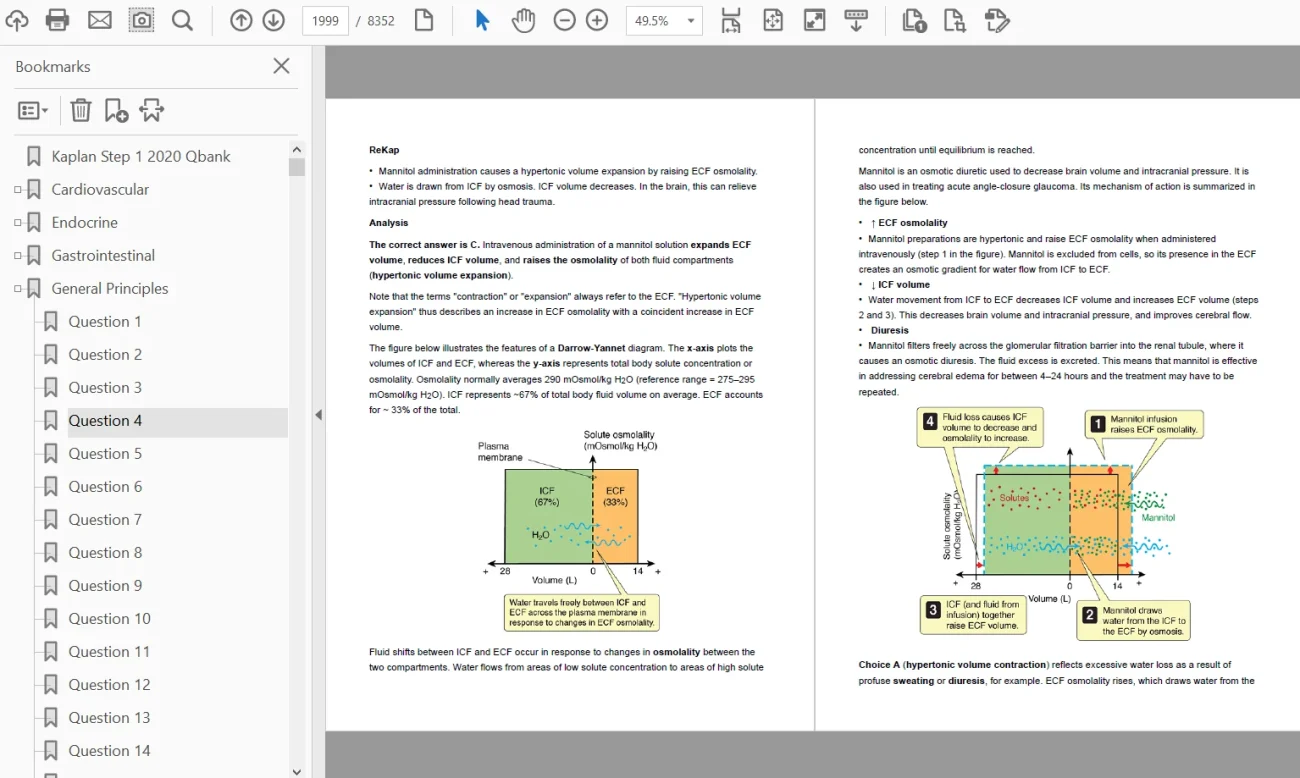Go to next page arrow
1300x778 pixels.
[x=273, y=20]
